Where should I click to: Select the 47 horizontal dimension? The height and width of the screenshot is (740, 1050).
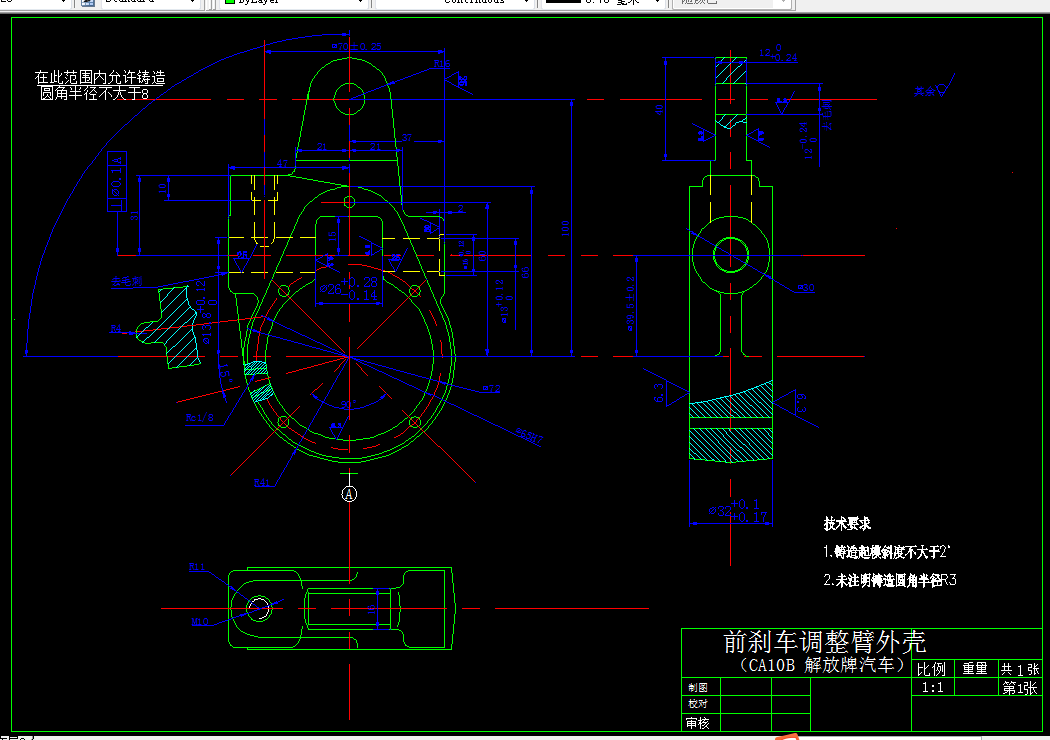(282, 163)
